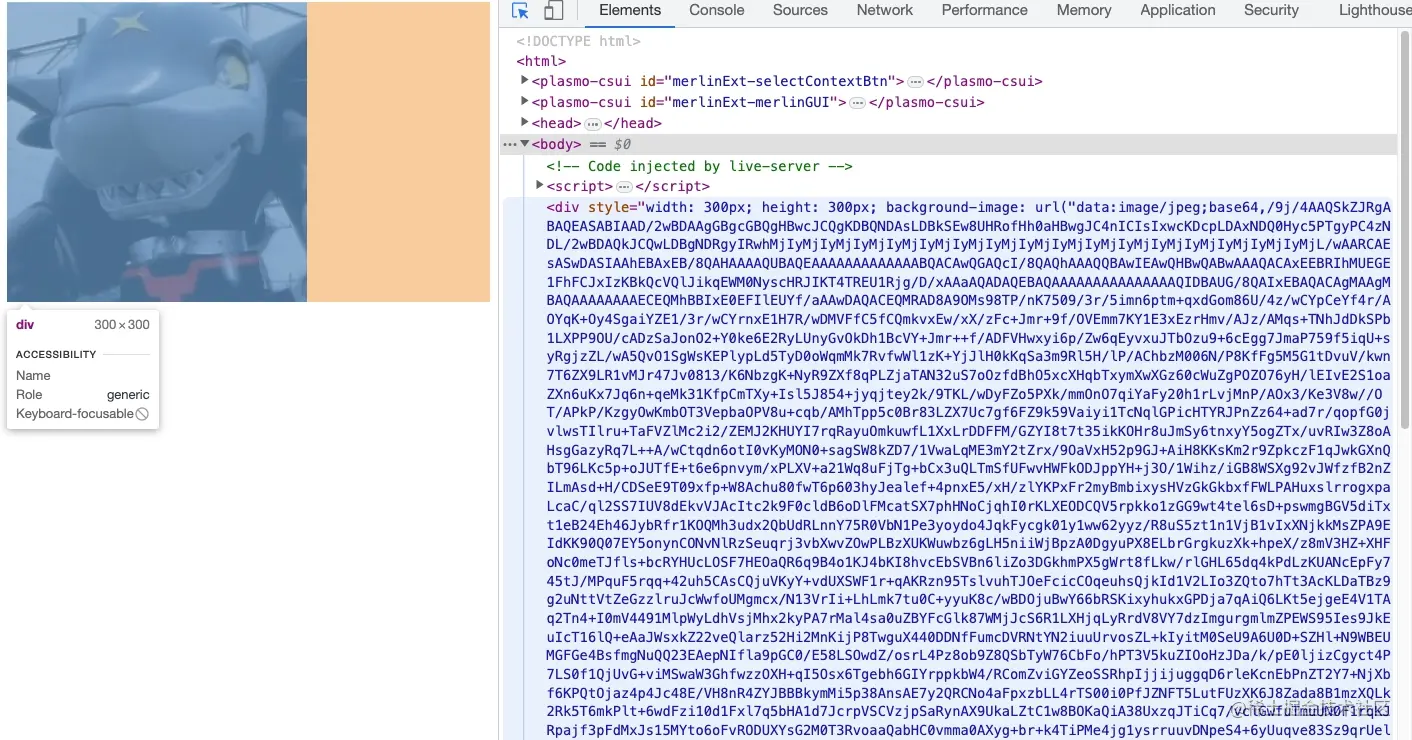
Task: Open the Performance tab
Action: (985, 10)
